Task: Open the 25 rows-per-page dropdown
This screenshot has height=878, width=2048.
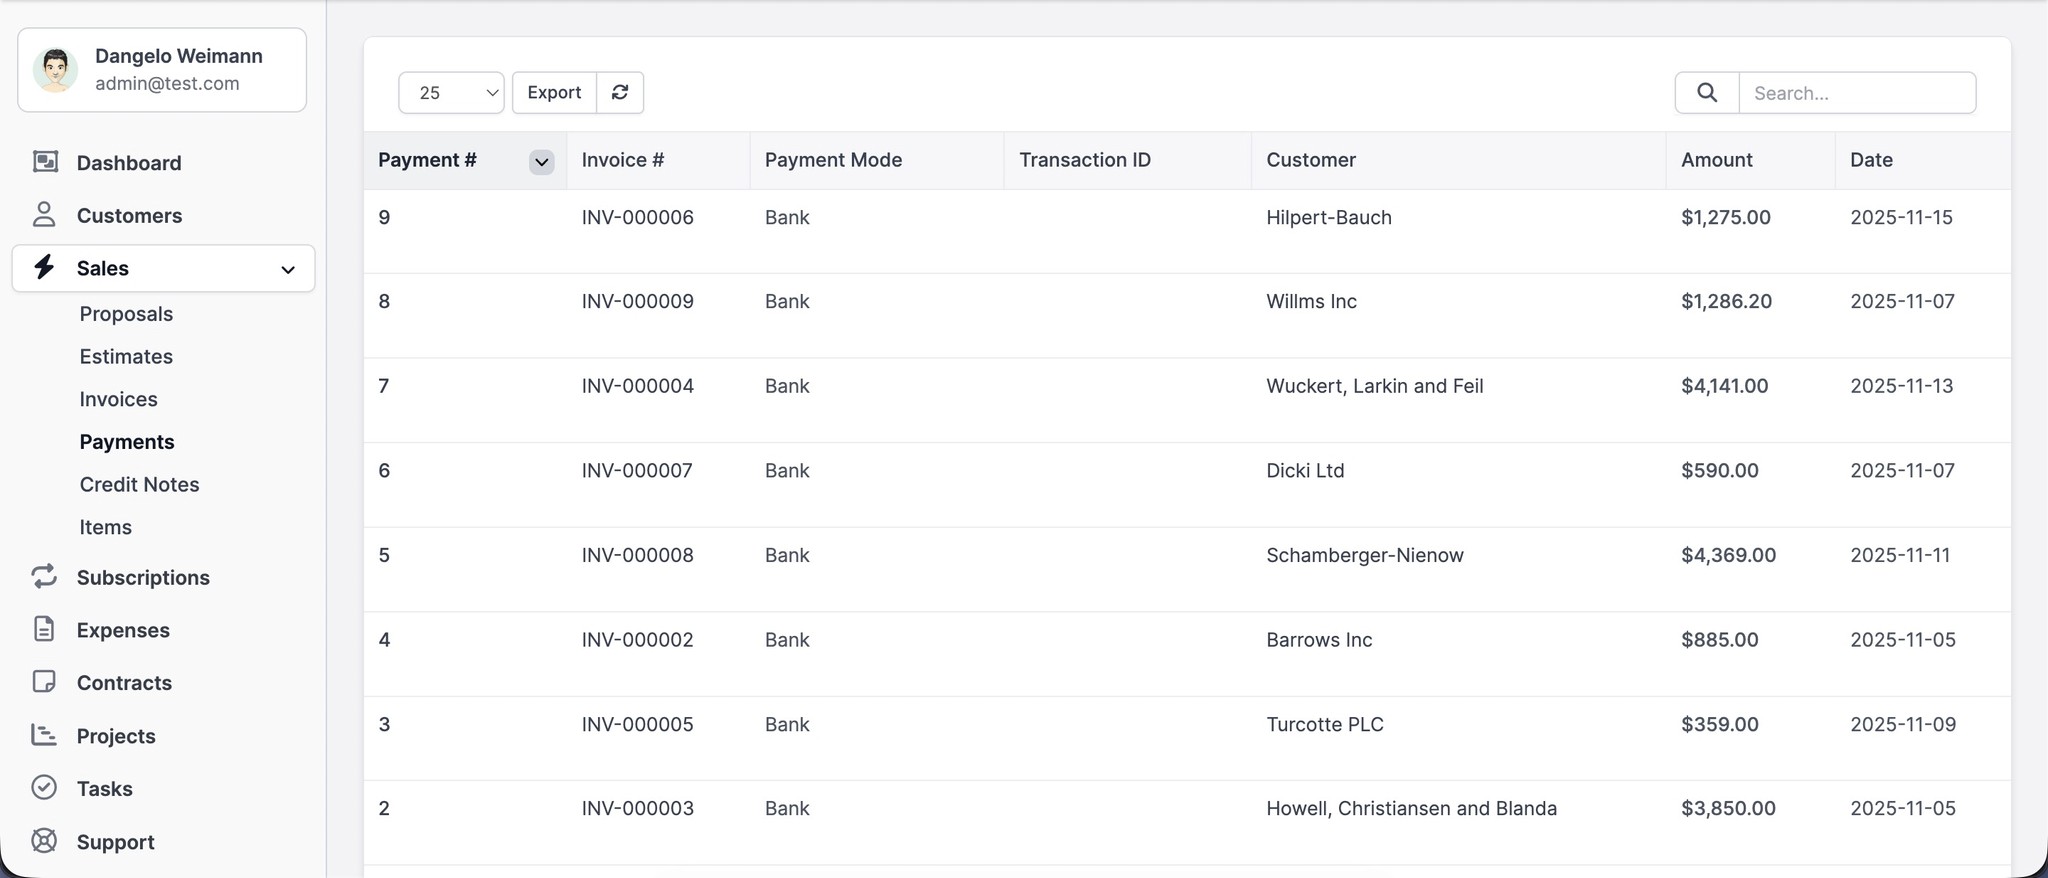Action: click(451, 92)
